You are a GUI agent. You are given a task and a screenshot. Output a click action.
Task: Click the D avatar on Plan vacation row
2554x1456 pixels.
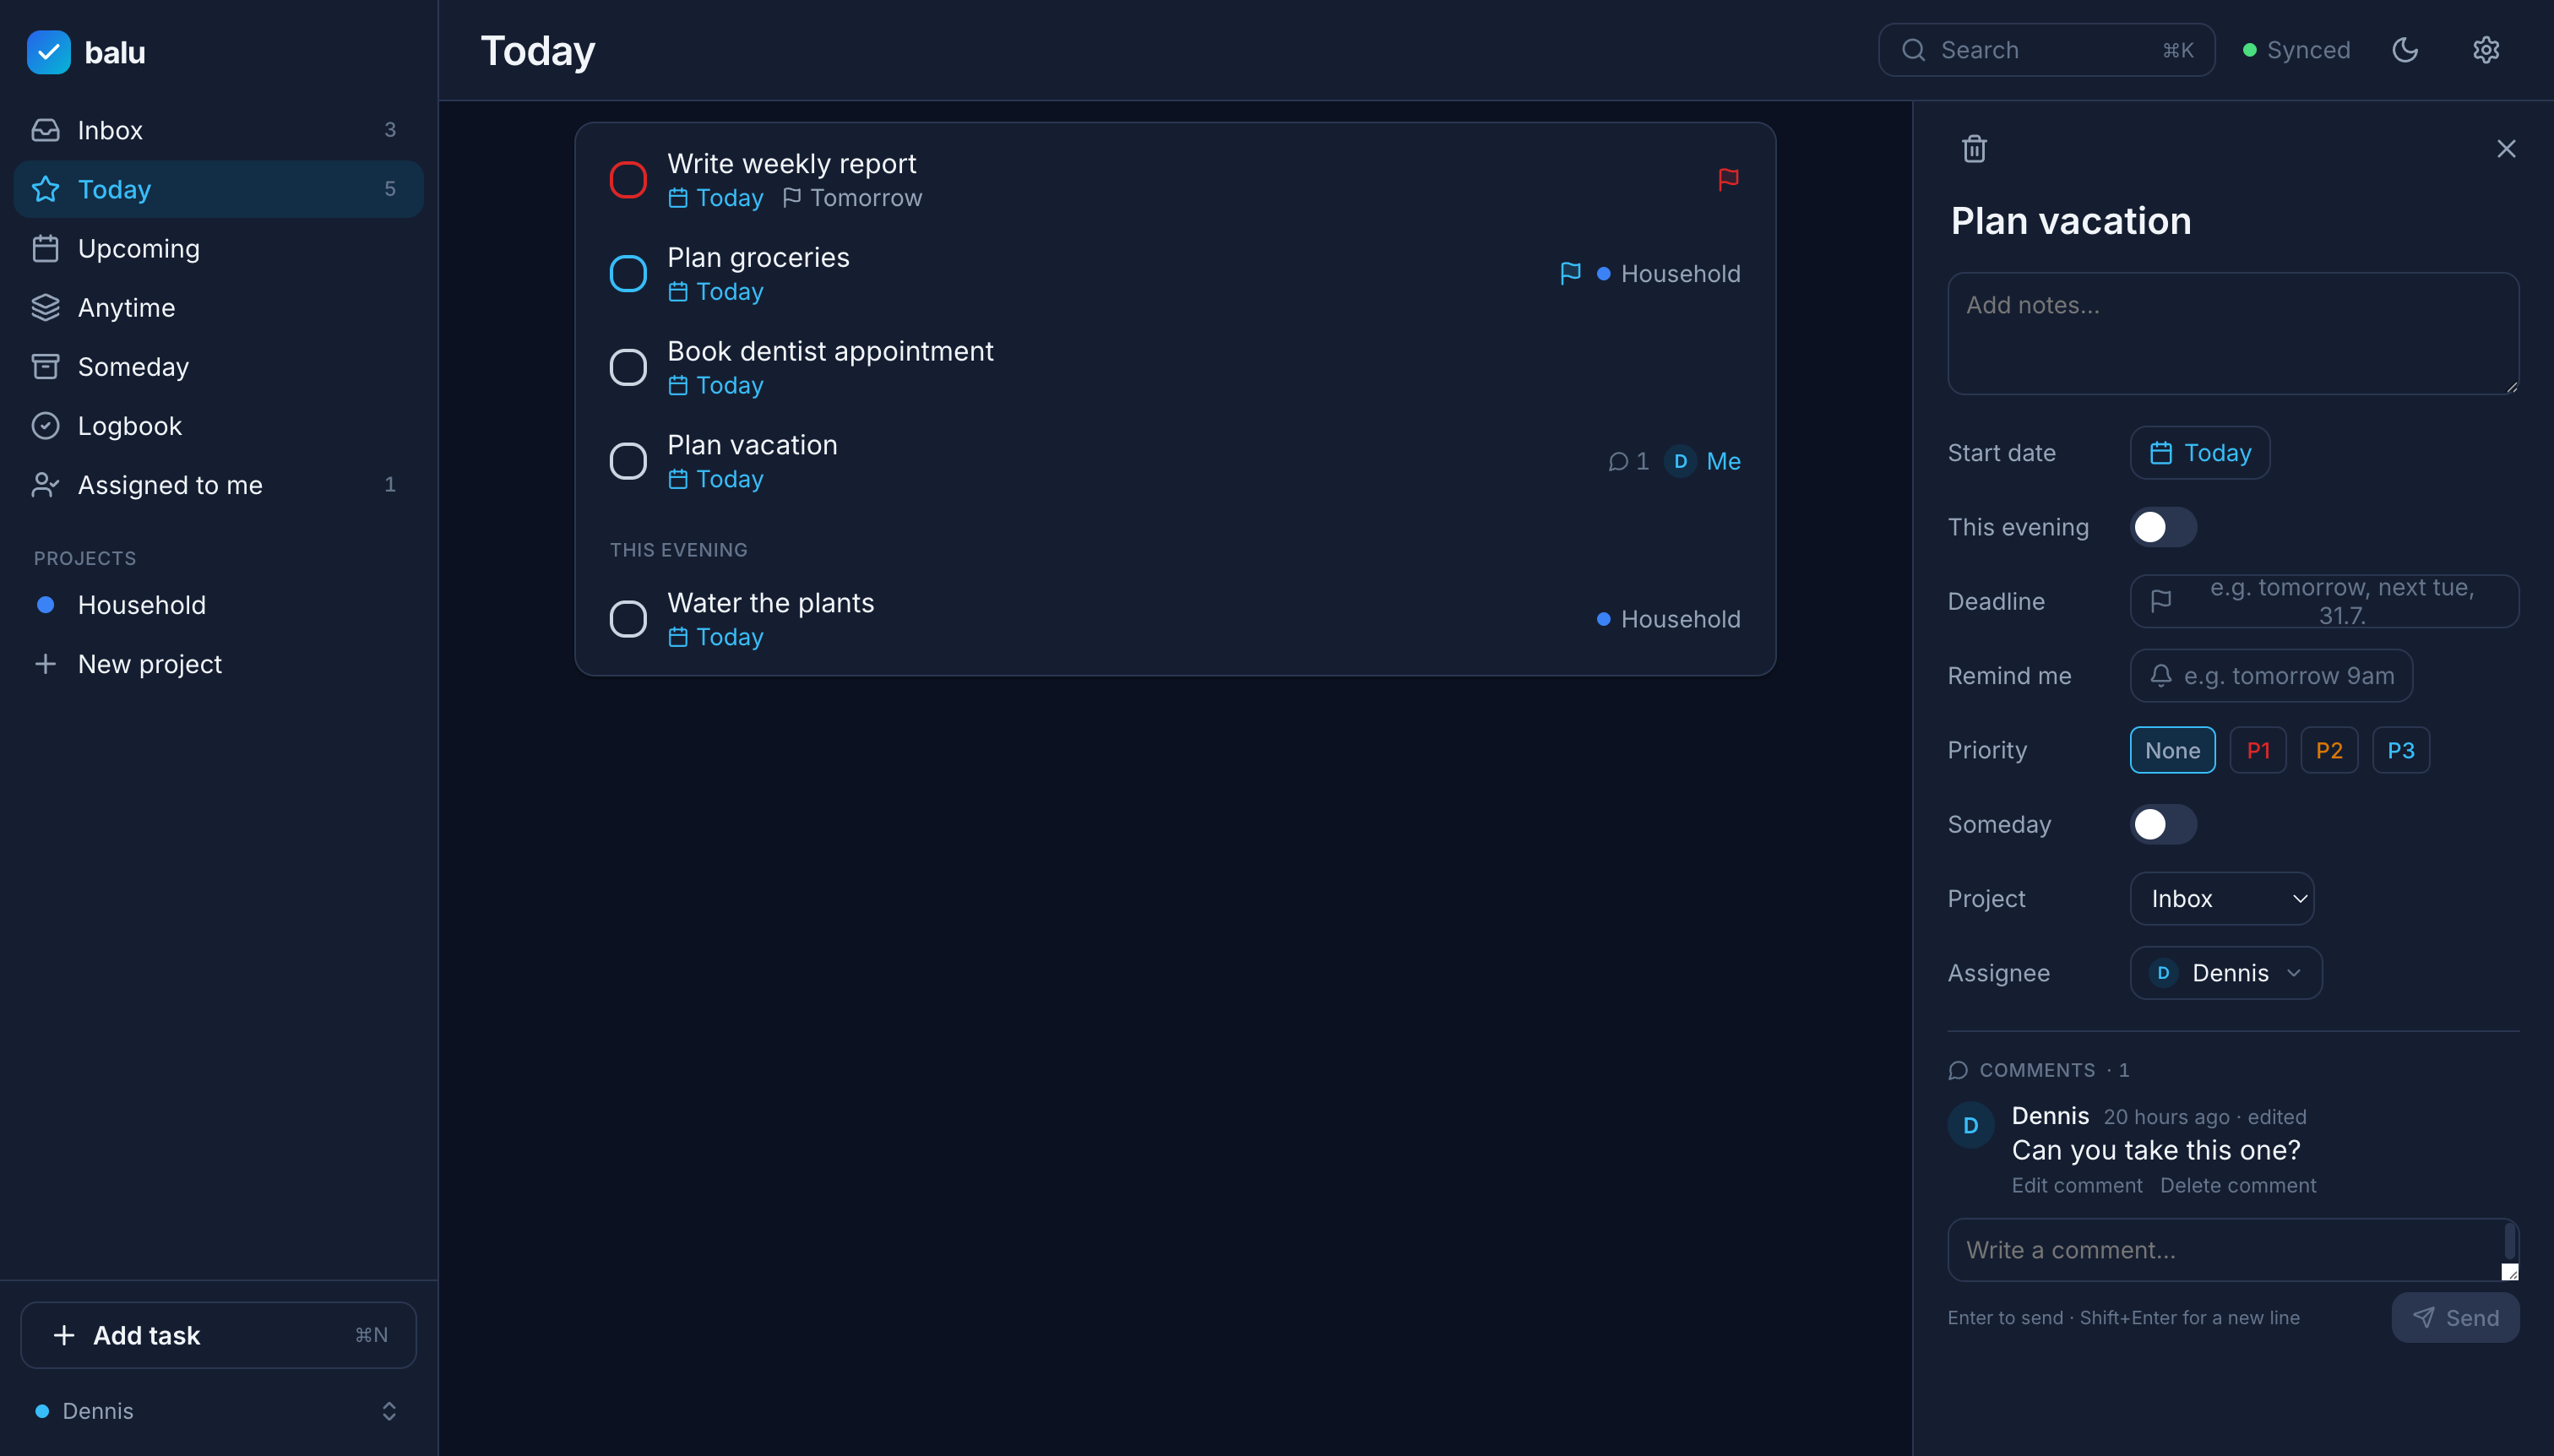(x=1680, y=461)
